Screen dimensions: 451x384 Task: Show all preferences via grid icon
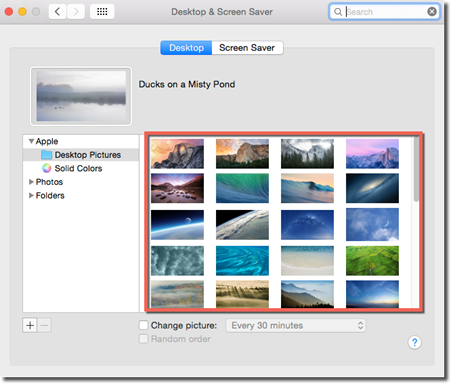(x=102, y=12)
